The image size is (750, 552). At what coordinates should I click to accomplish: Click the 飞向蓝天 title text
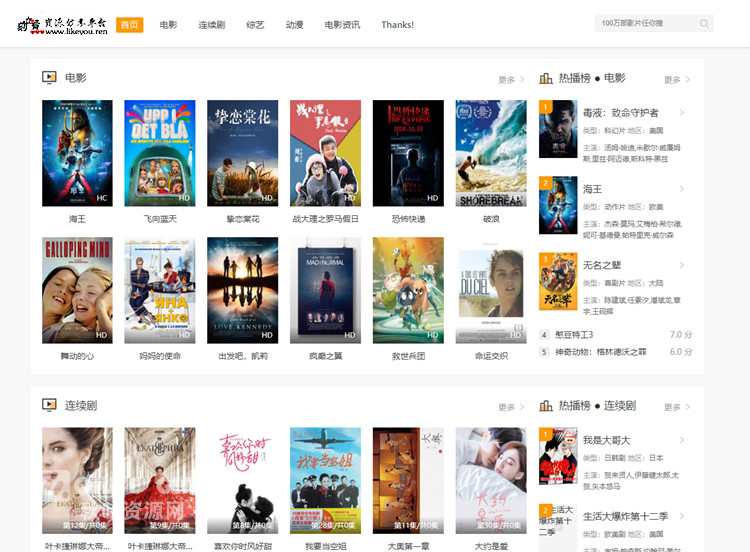[x=160, y=219]
